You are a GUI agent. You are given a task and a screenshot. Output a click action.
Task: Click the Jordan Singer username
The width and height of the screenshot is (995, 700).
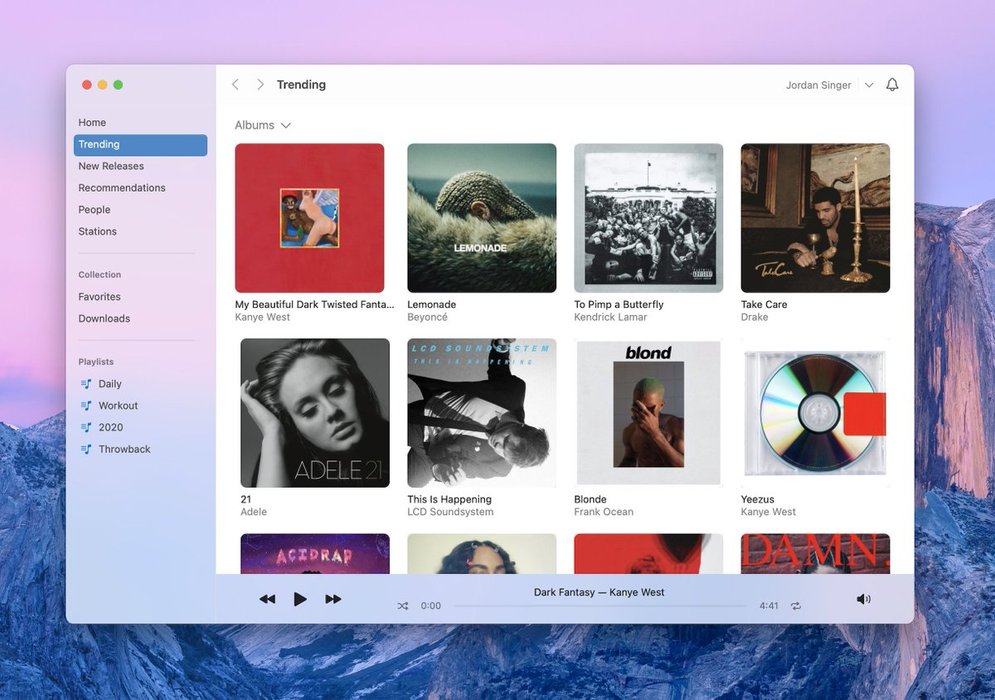click(x=818, y=85)
